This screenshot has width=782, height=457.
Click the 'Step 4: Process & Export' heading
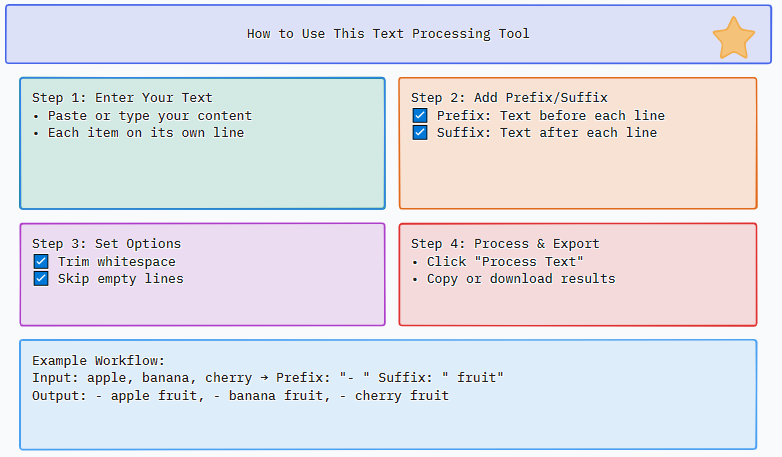point(505,244)
